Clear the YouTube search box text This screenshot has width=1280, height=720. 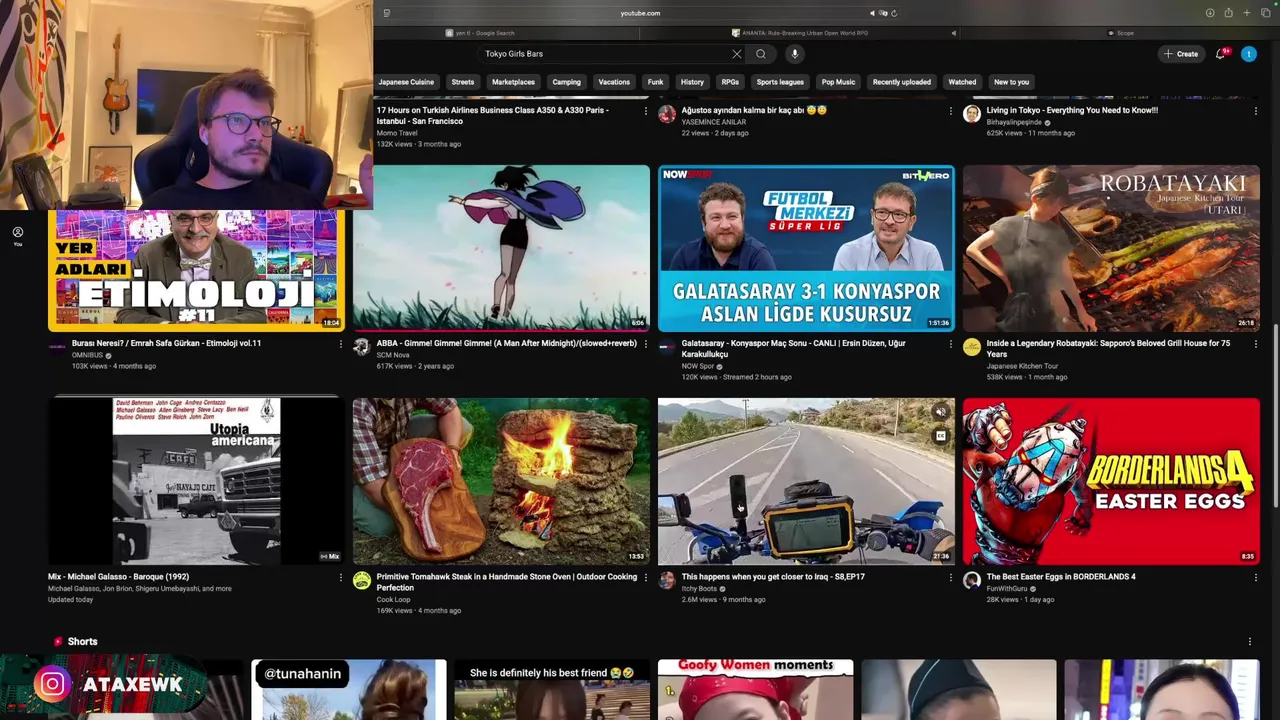pos(737,54)
